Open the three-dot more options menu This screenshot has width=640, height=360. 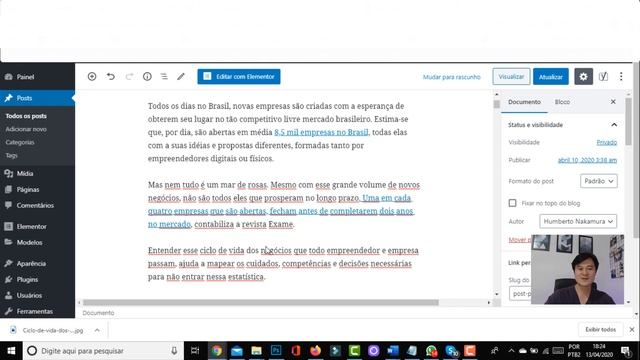[621, 76]
